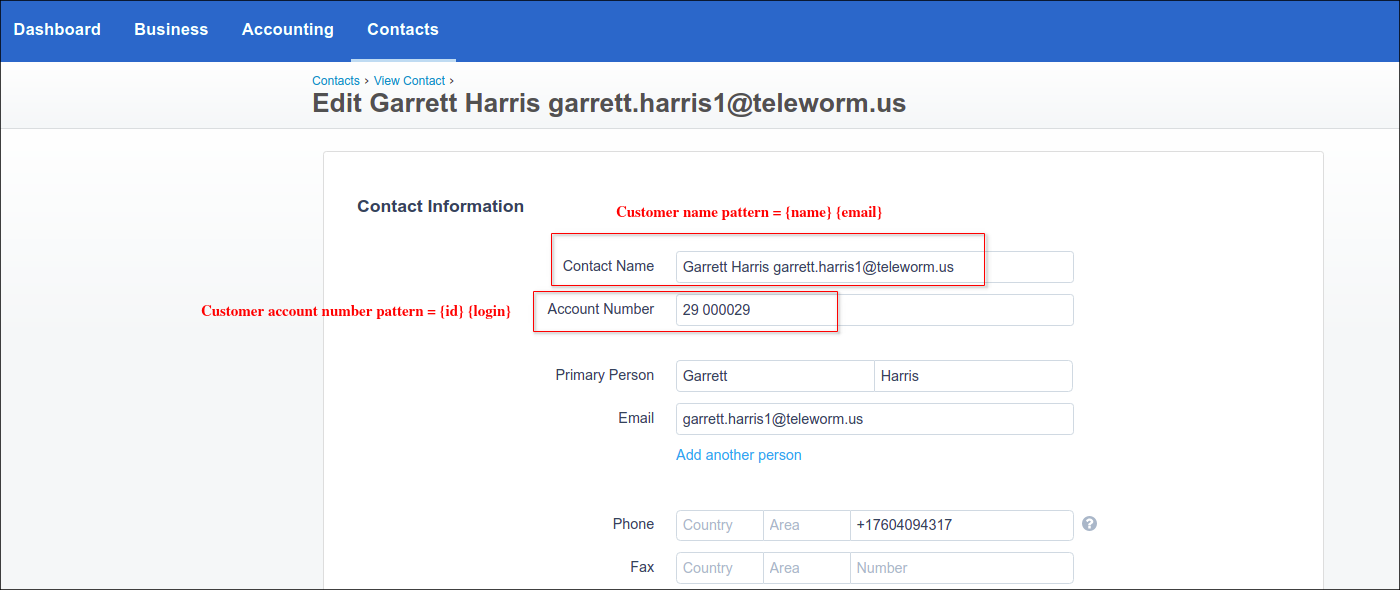This screenshot has width=1400, height=590.
Task: Focus the Primary Person first name field
Action: click(774, 376)
